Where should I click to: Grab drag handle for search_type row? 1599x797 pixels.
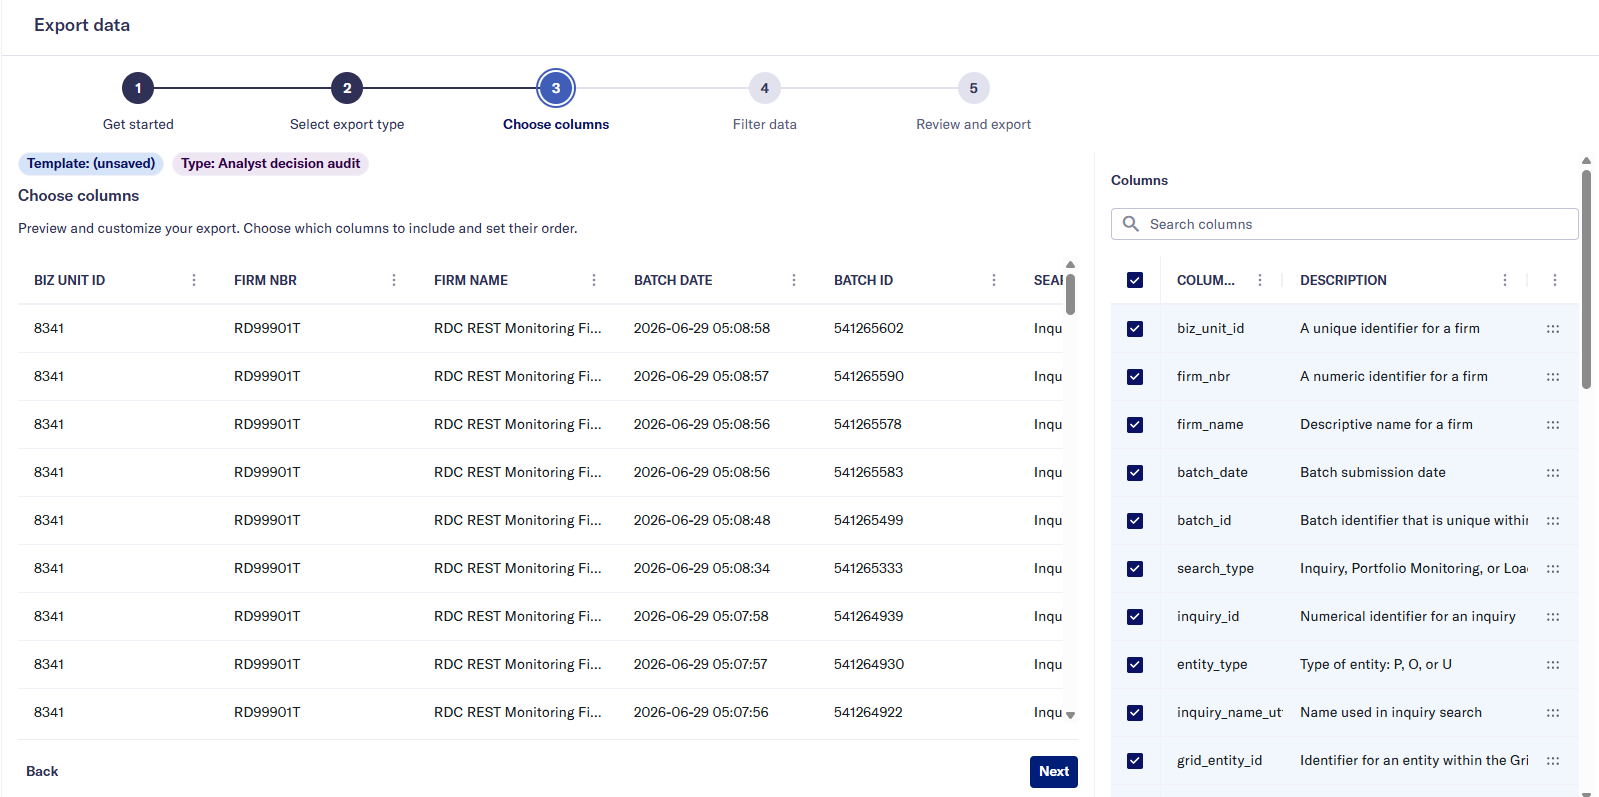[1553, 568]
